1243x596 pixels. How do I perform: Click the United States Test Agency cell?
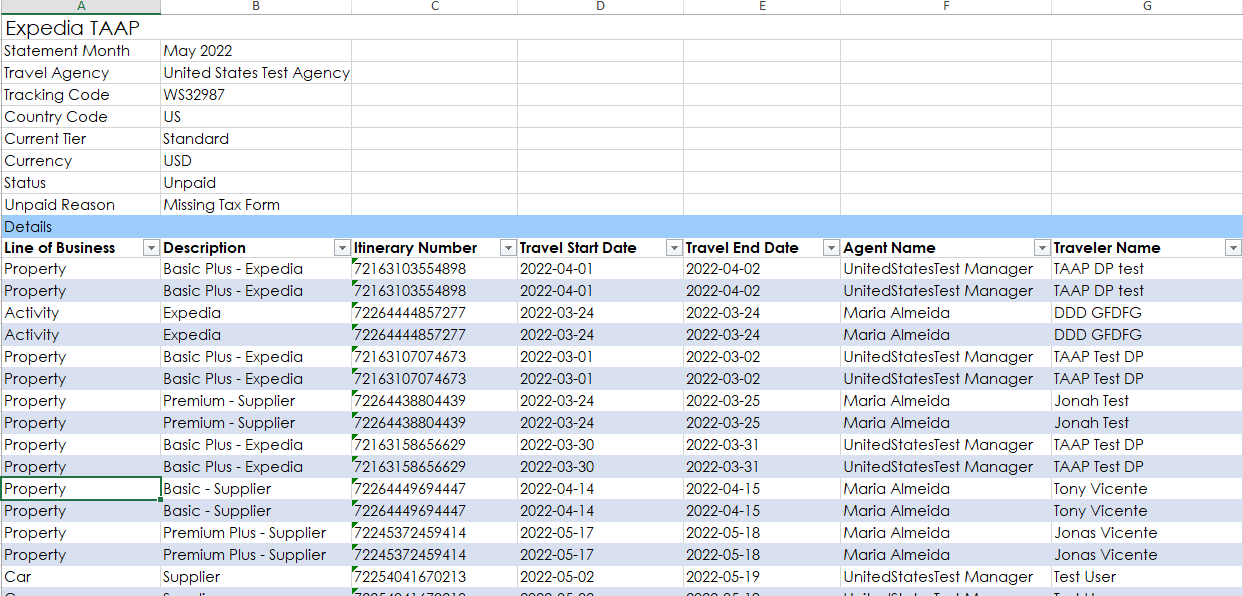point(256,73)
